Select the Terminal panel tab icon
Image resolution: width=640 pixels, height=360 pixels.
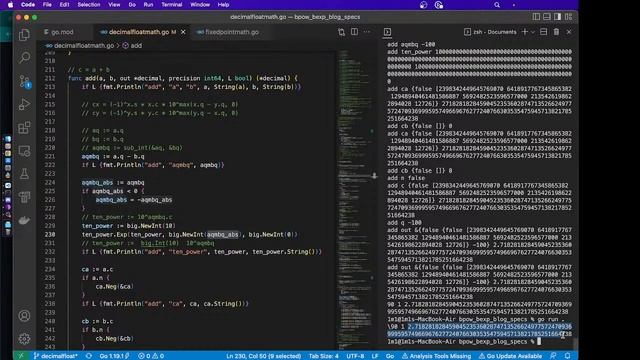tap(387, 32)
